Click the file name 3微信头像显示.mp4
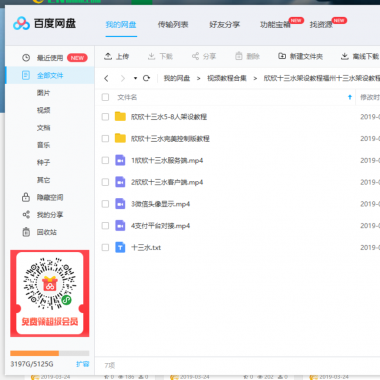Viewport: 380px width, 380px height. tap(160, 204)
